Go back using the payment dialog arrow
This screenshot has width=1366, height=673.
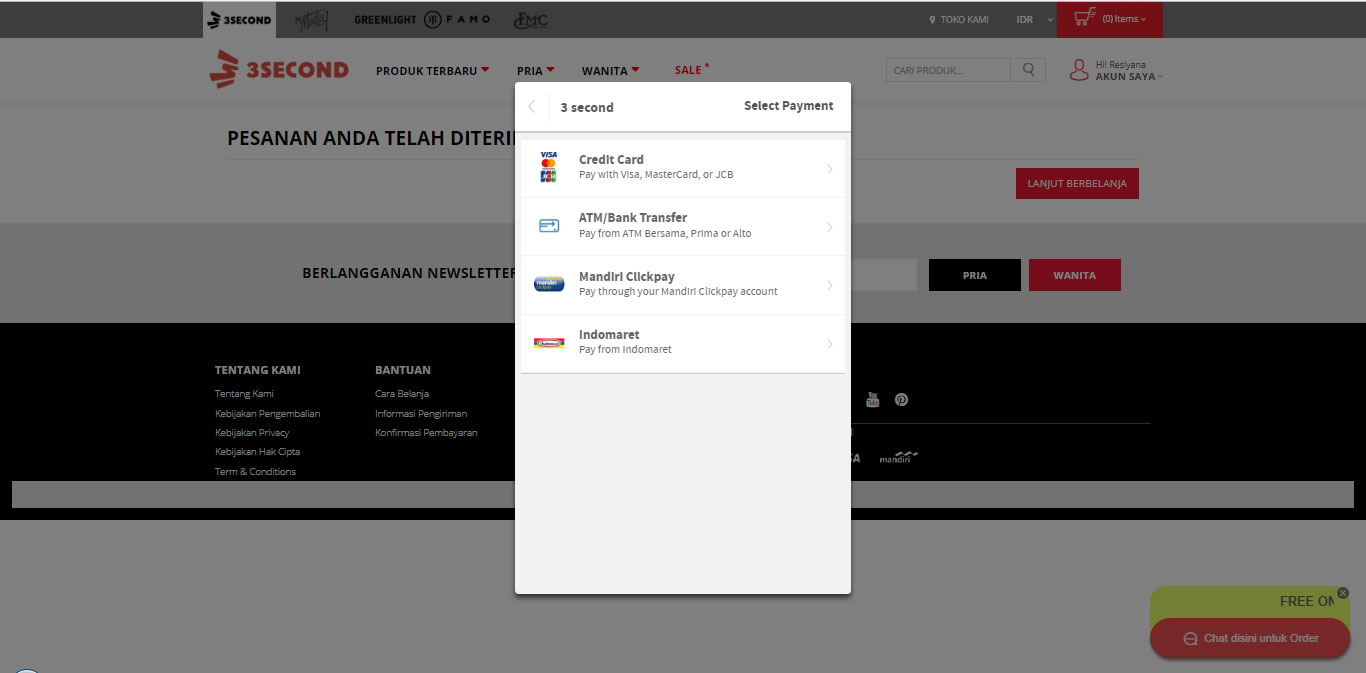click(532, 107)
